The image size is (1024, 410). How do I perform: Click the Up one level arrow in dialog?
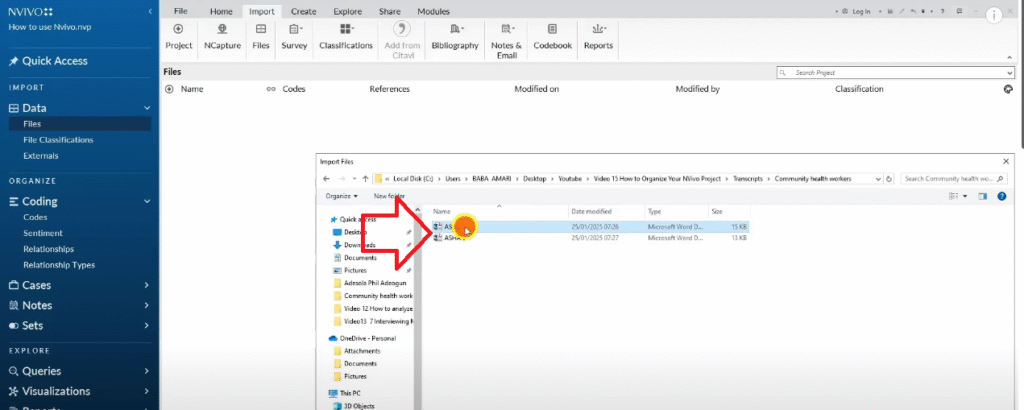365,179
